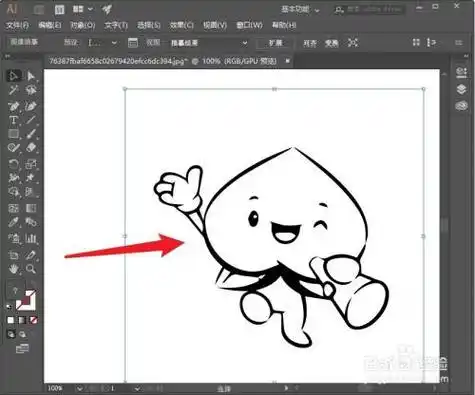Open the 选择(S) menu

[149, 25]
